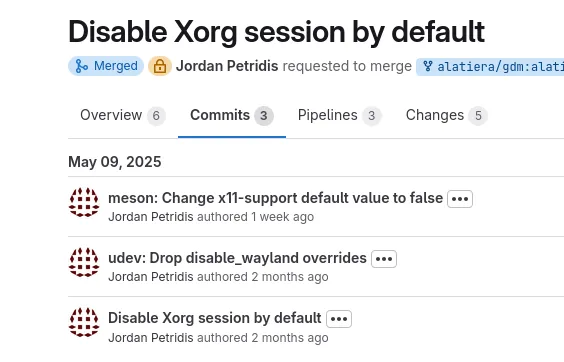Click the orange lock confidentiality icon
This screenshot has width=564, height=362.
click(x=160, y=66)
